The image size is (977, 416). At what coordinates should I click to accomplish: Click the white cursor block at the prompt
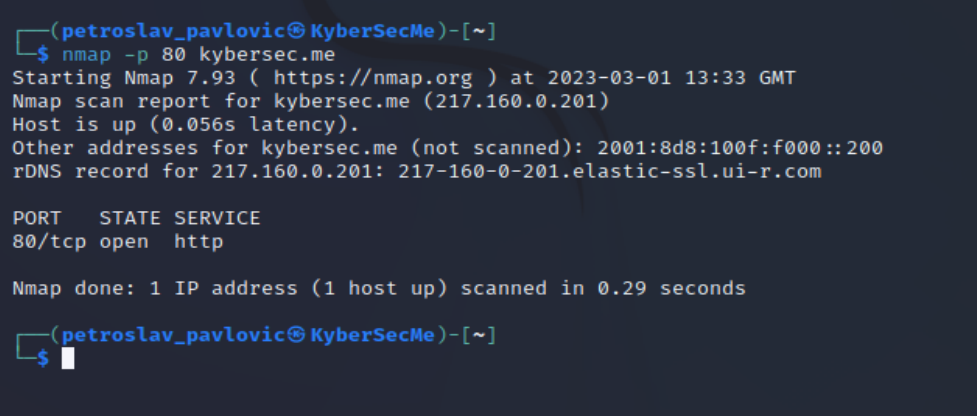(67, 358)
